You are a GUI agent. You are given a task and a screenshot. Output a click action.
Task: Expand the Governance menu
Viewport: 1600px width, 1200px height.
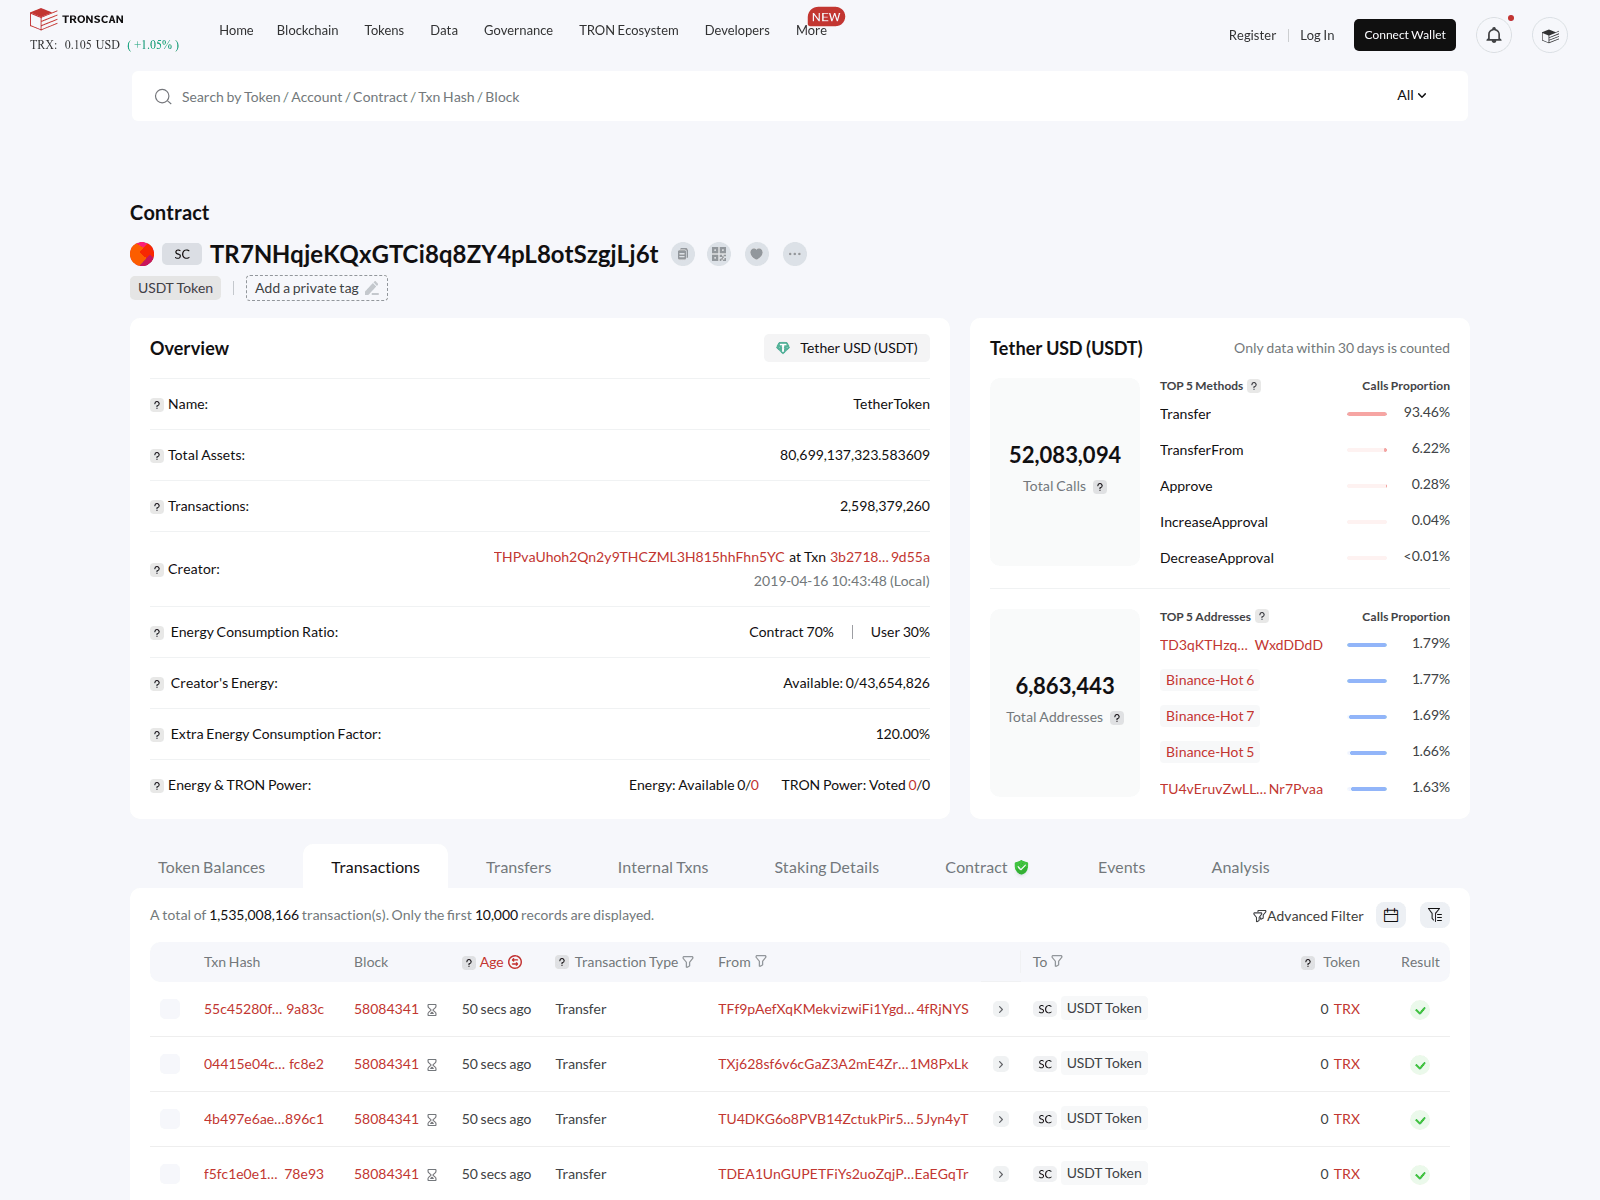point(518,30)
